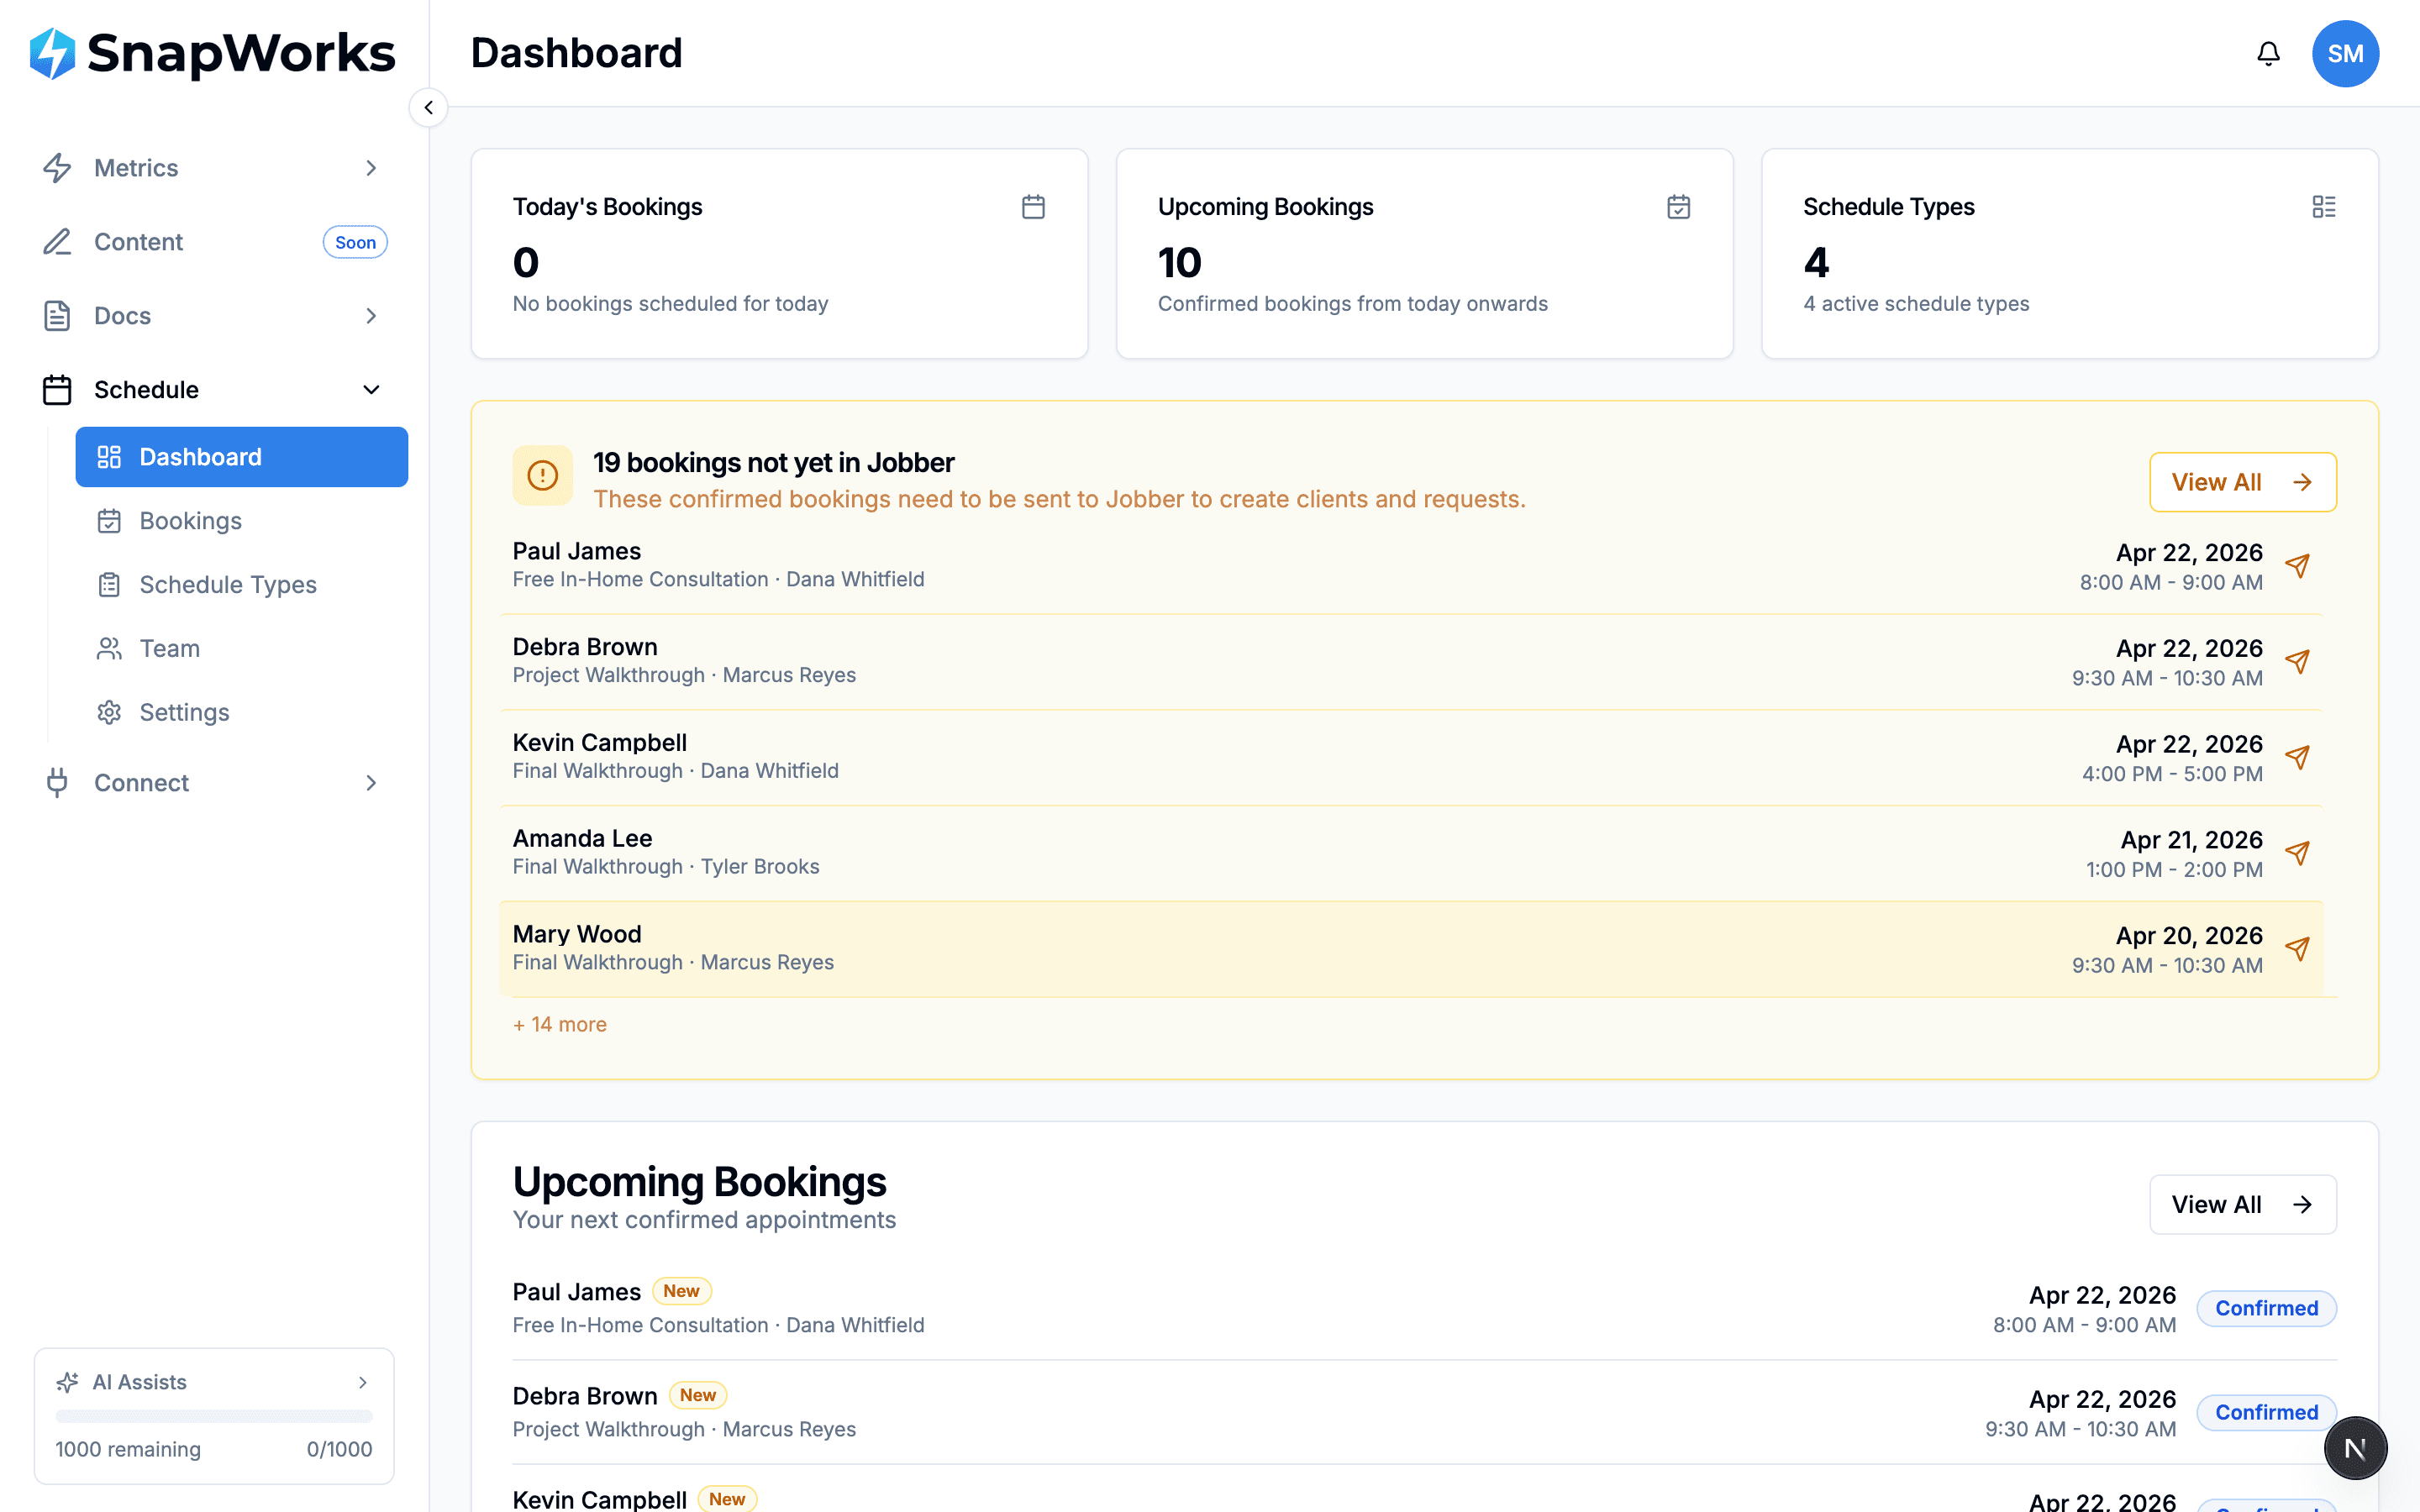The image size is (2420, 1512).
Task: Click the warning icon next to bookings alert
Action: 543,475
